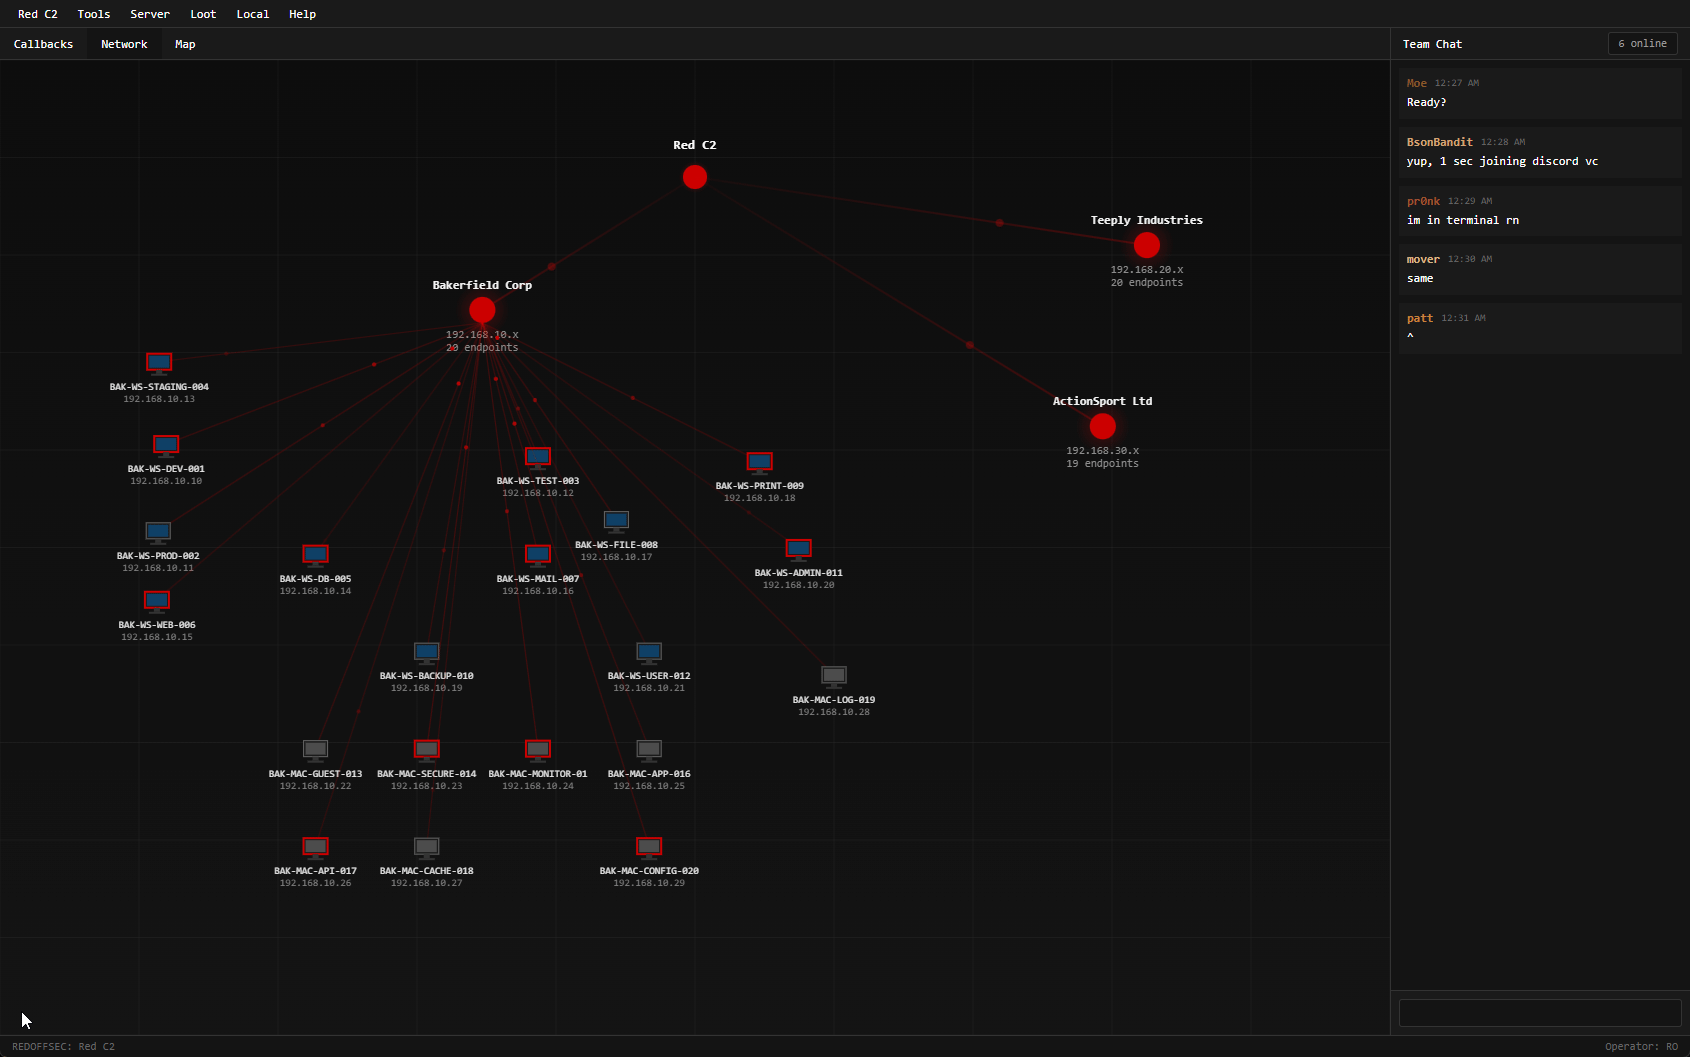Click username pr0nk in Team Chat

pos(1423,201)
